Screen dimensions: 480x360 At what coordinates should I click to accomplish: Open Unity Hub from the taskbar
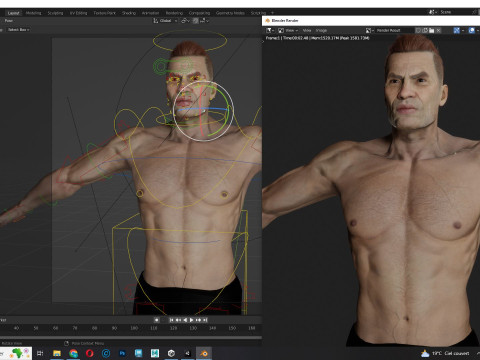pyautogui.click(x=171, y=353)
